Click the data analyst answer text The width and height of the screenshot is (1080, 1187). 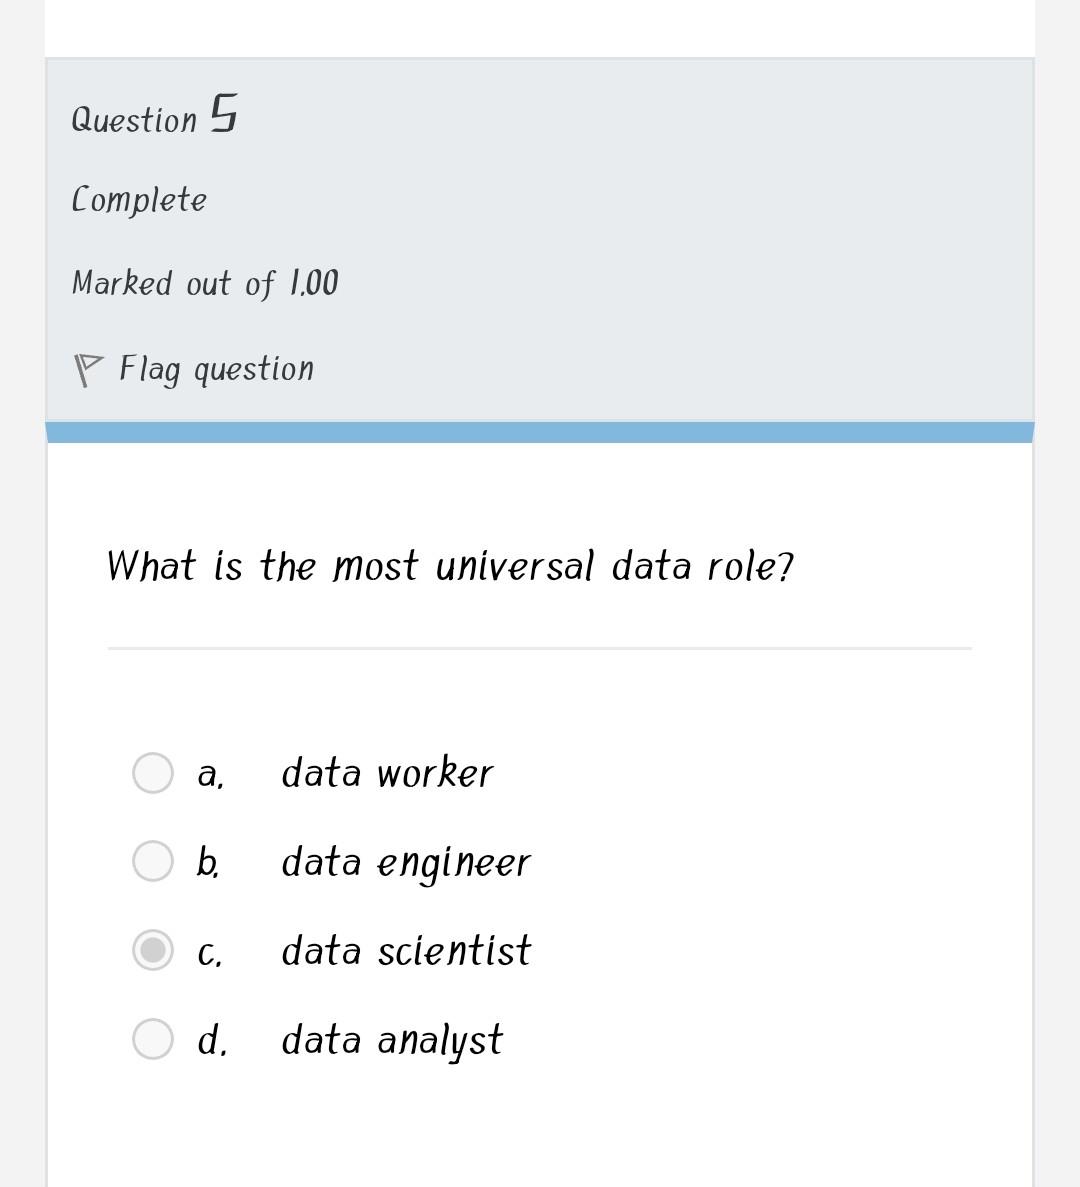pyautogui.click(x=392, y=1039)
